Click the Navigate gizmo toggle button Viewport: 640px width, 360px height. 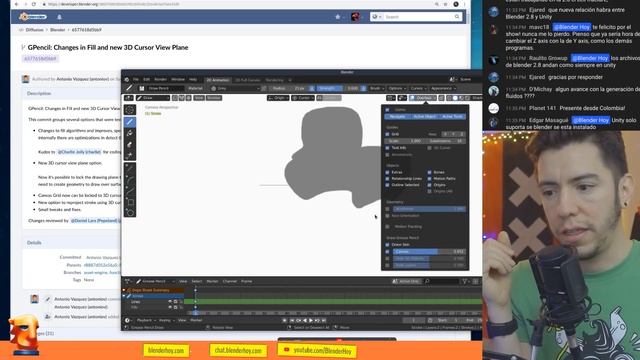(397, 117)
